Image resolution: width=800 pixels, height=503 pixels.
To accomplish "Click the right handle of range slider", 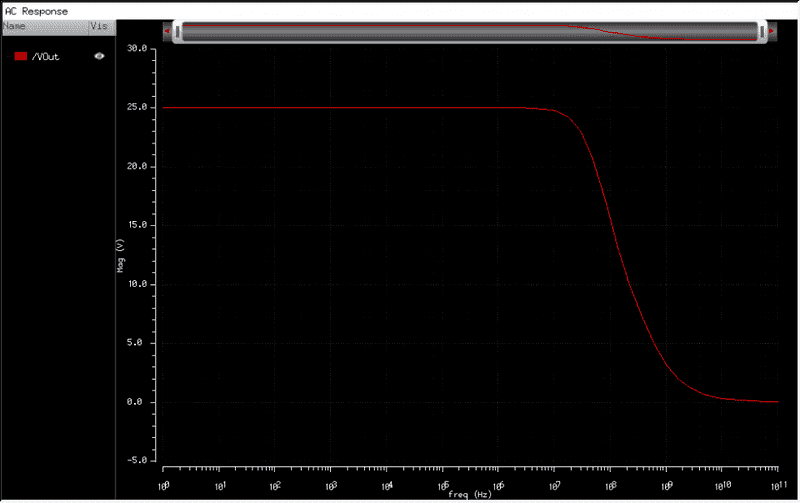I will pos(762,32).
